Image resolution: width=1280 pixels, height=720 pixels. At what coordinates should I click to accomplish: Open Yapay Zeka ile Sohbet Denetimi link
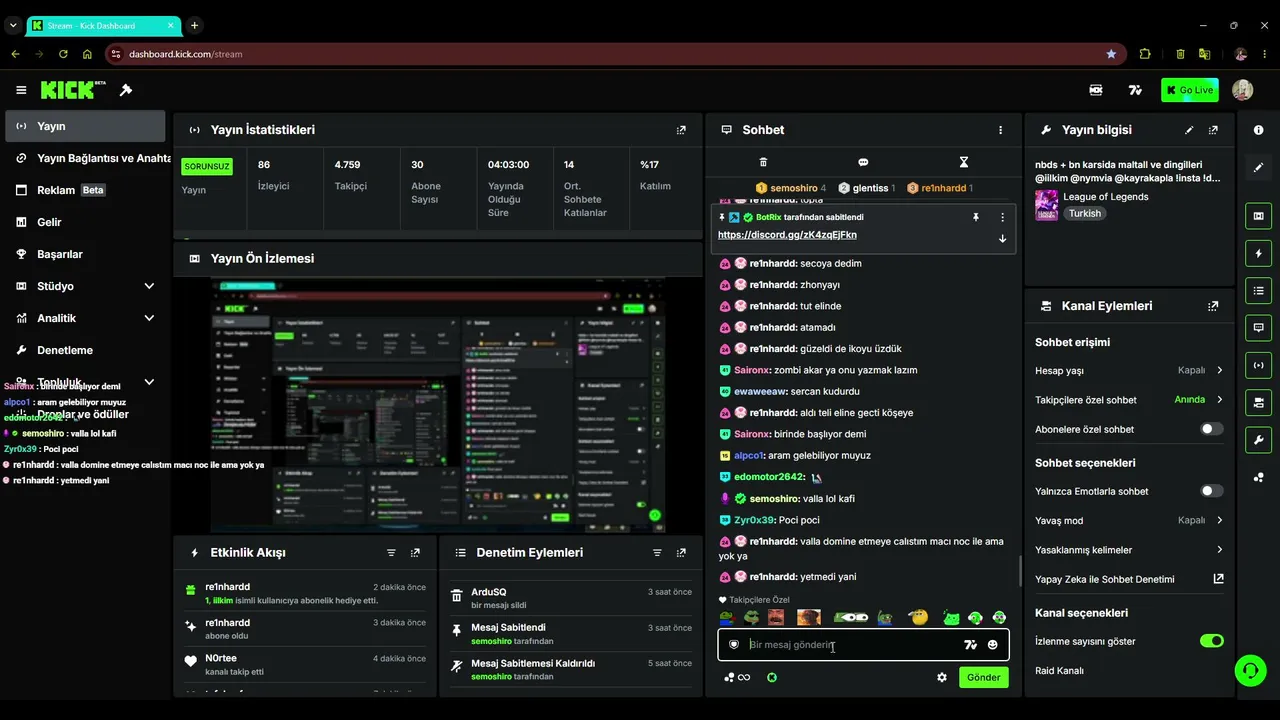click(1129, 579)
